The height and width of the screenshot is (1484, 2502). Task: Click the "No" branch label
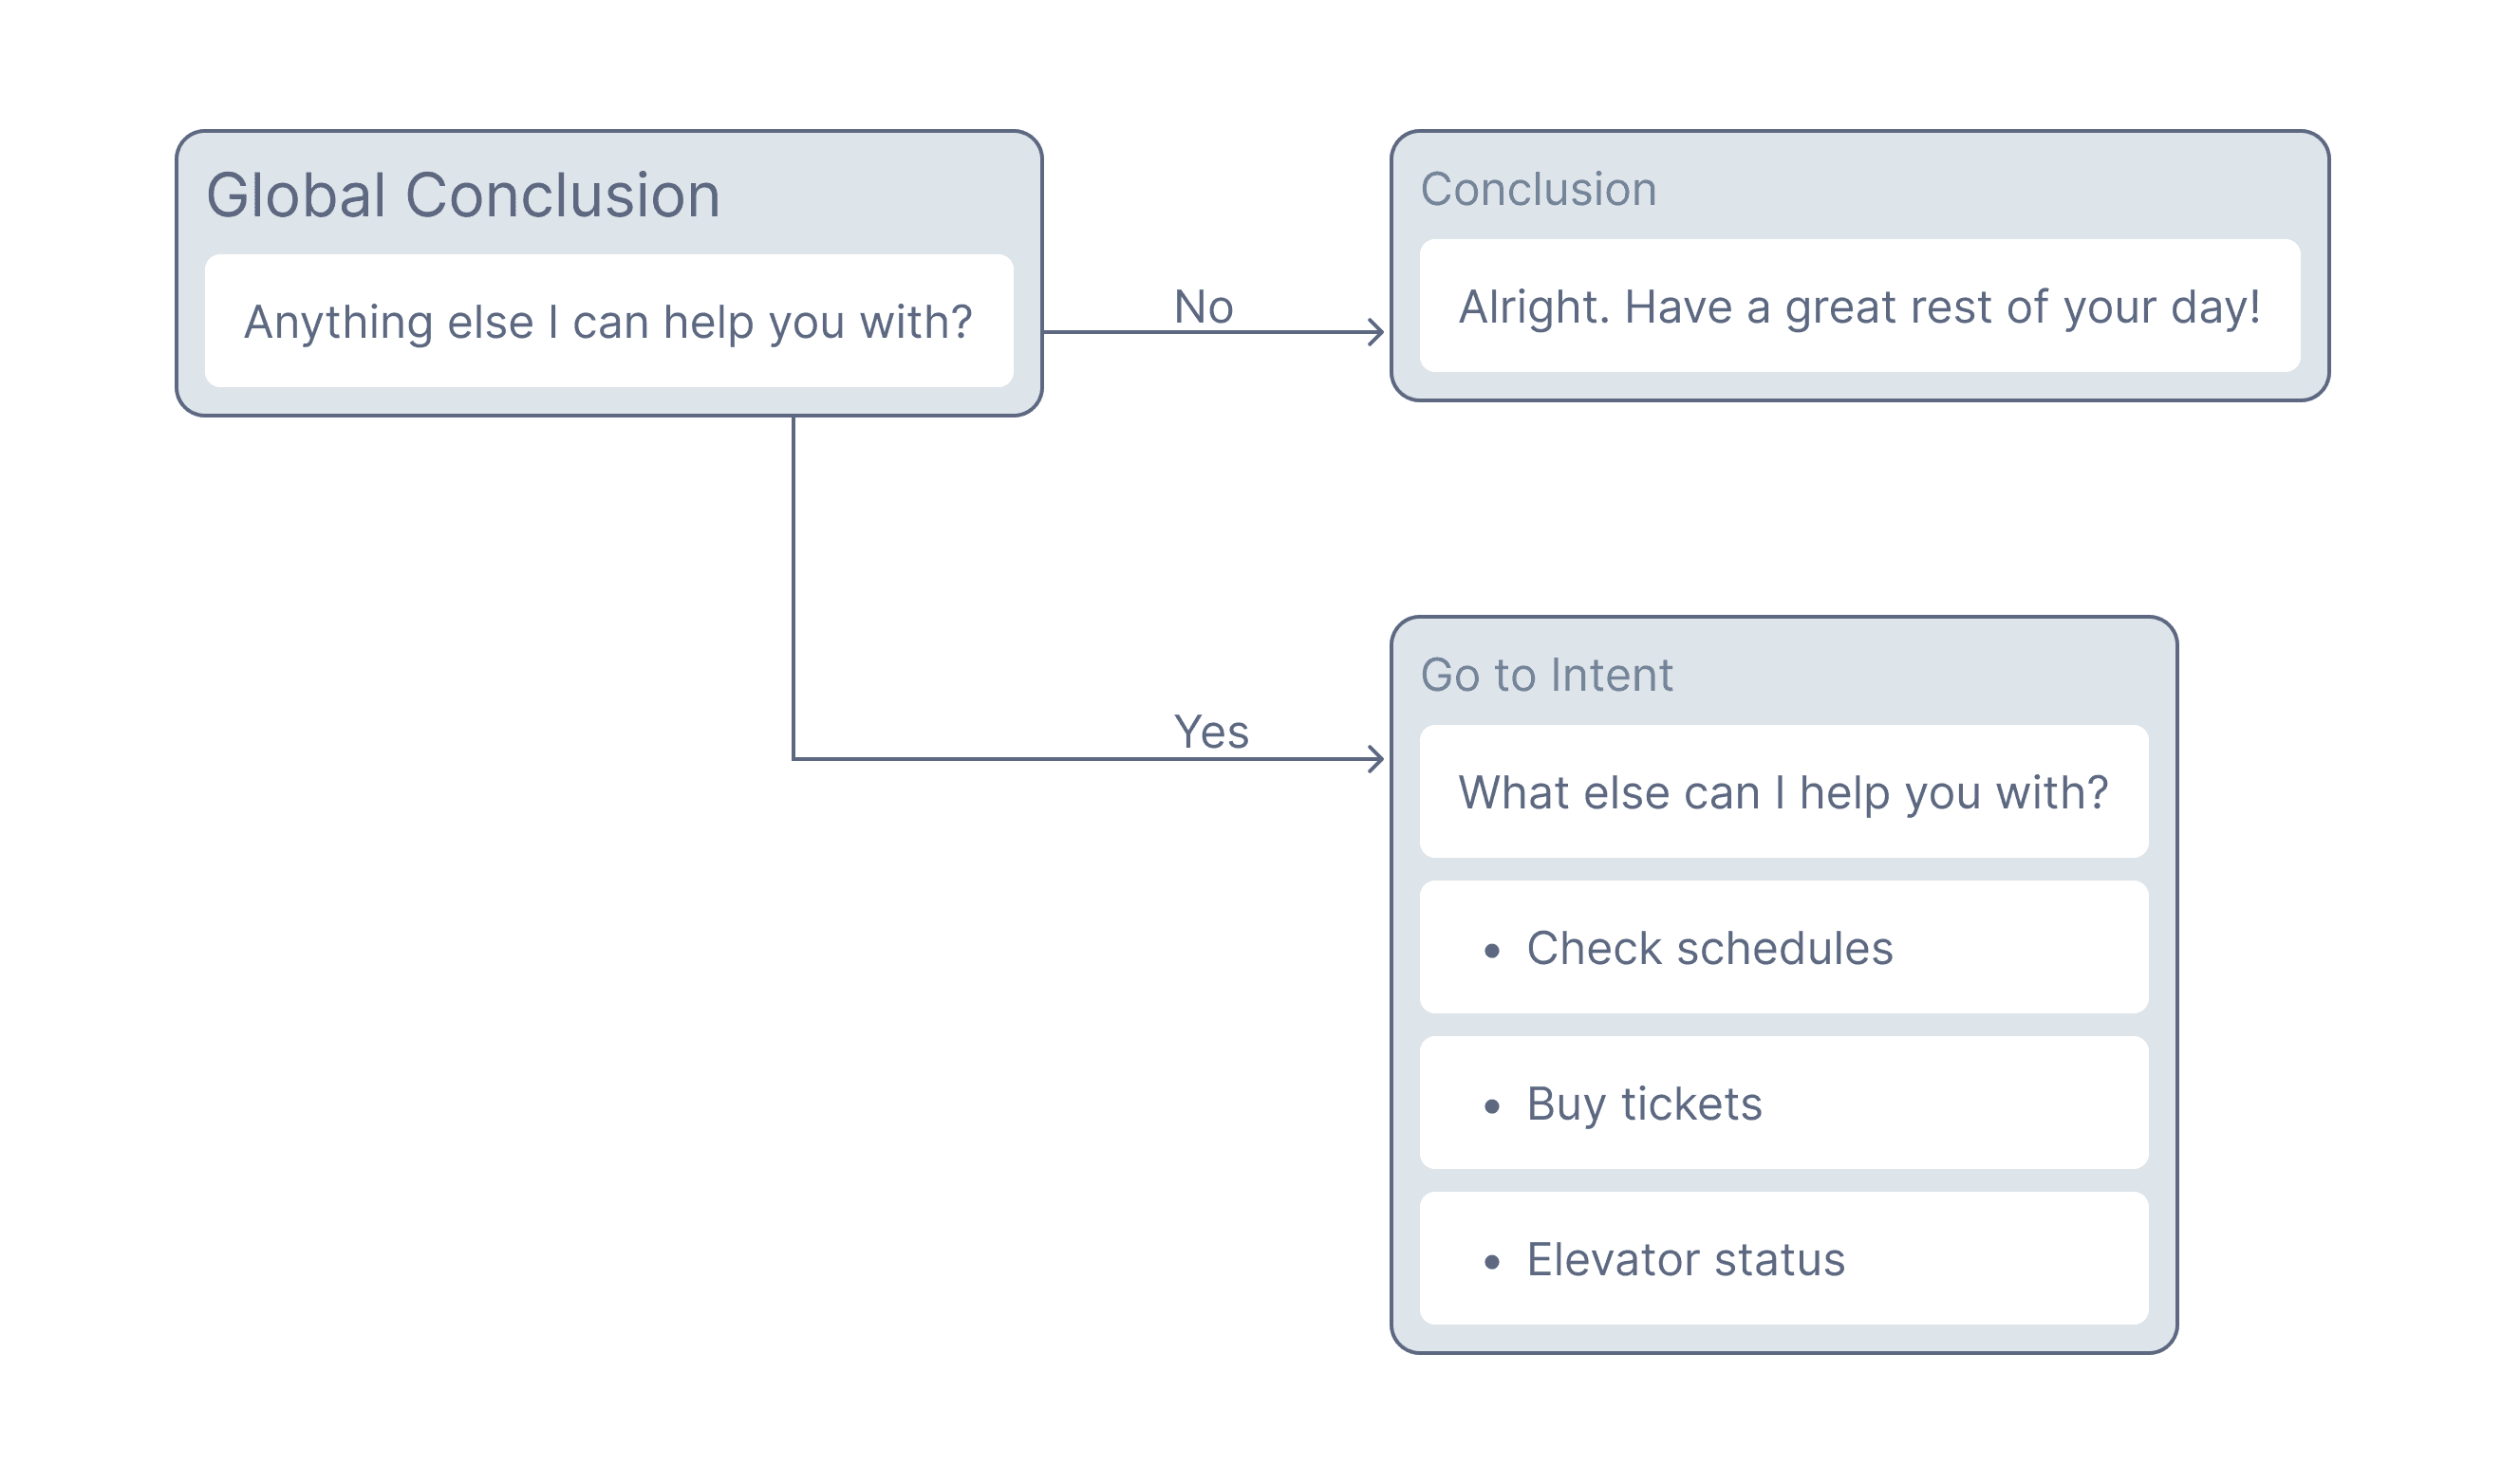tap(1203, 306)
